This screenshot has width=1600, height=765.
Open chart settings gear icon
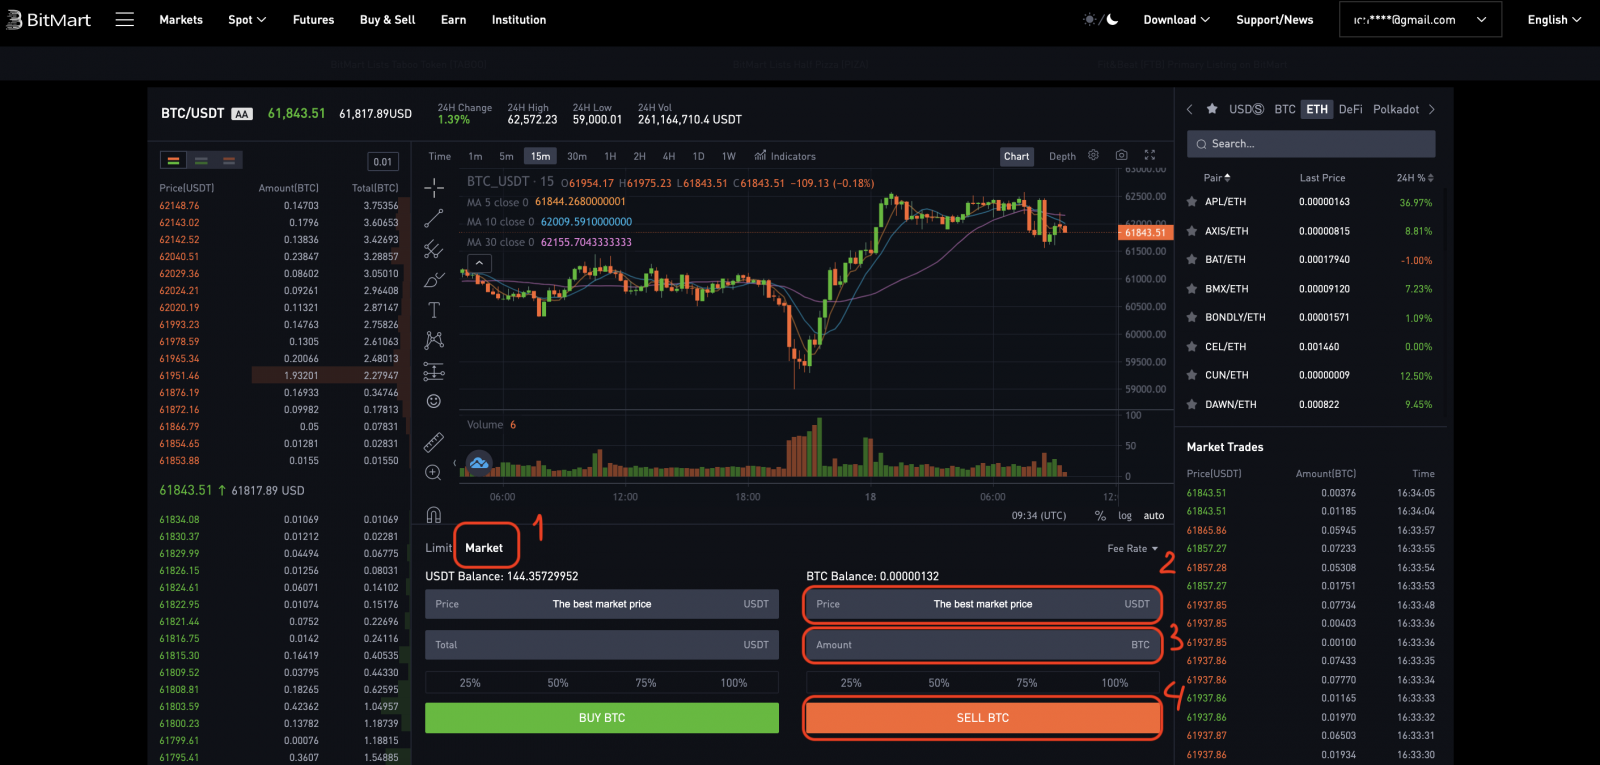[x=1093, y=155]
